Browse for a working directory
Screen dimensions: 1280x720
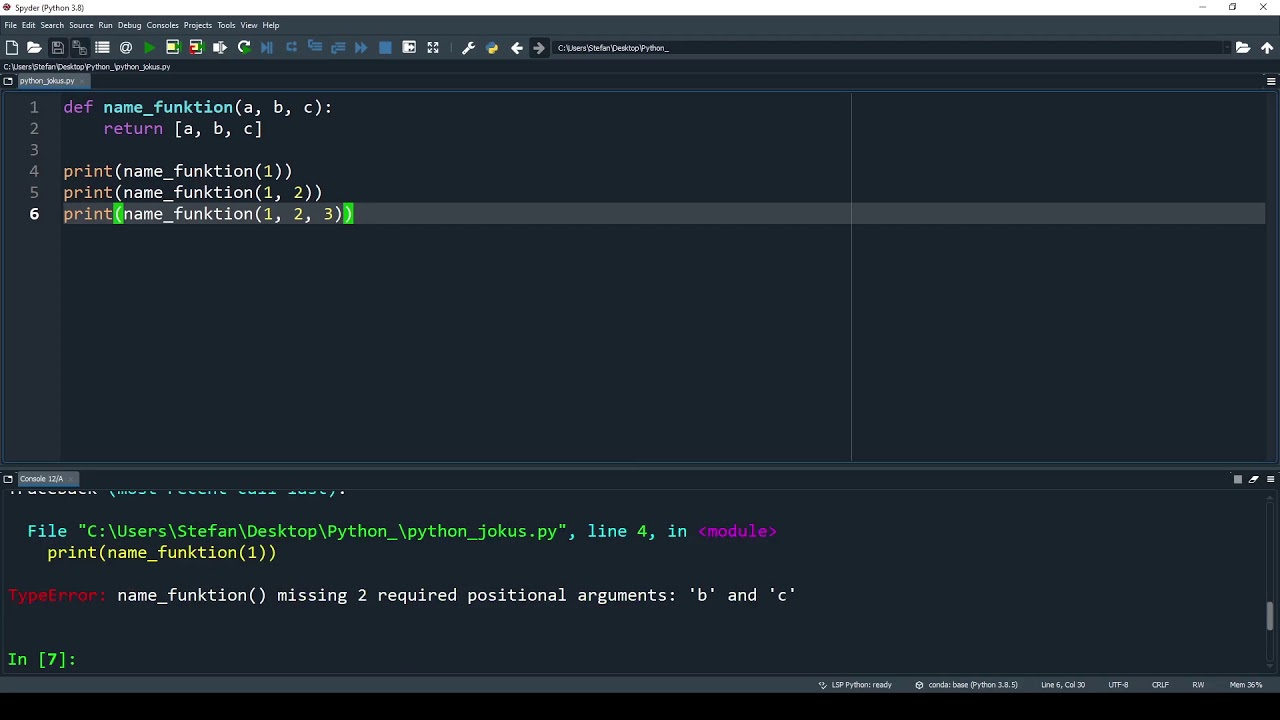coord(1243,47)
